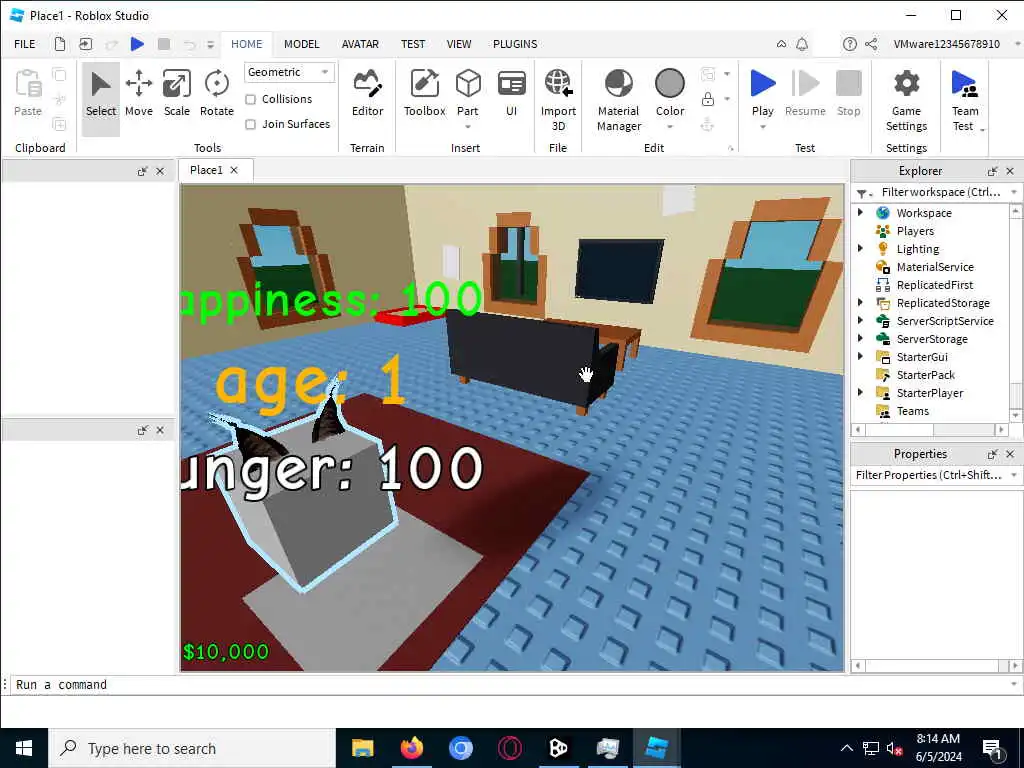Enable the Collisions checkbox
The height and width of the screenshot is (768, 1024).
pyautogui.click(x=250, y=99)
